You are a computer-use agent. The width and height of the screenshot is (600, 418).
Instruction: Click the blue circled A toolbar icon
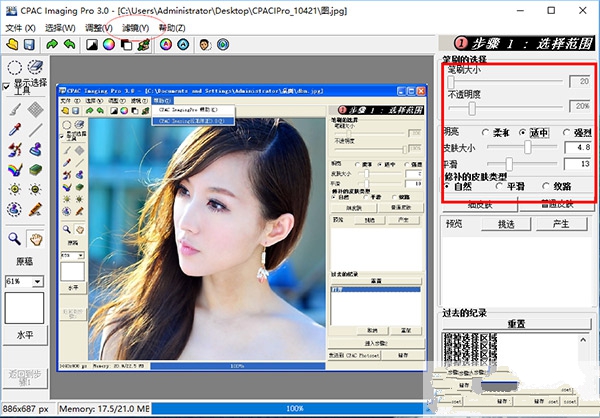pos(183,45)
